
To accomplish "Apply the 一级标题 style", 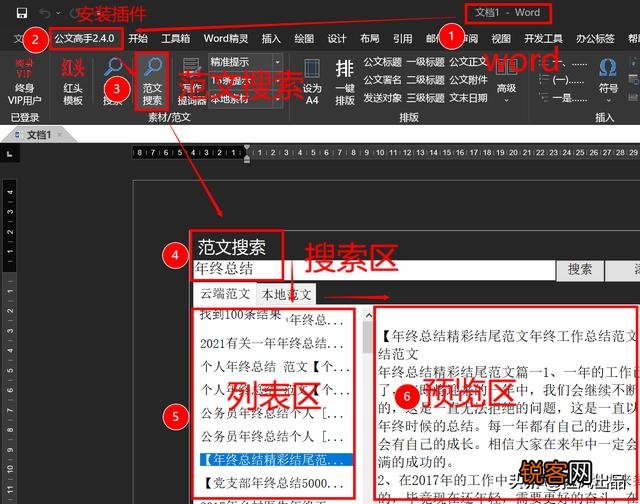I will (x=425, y=62).
